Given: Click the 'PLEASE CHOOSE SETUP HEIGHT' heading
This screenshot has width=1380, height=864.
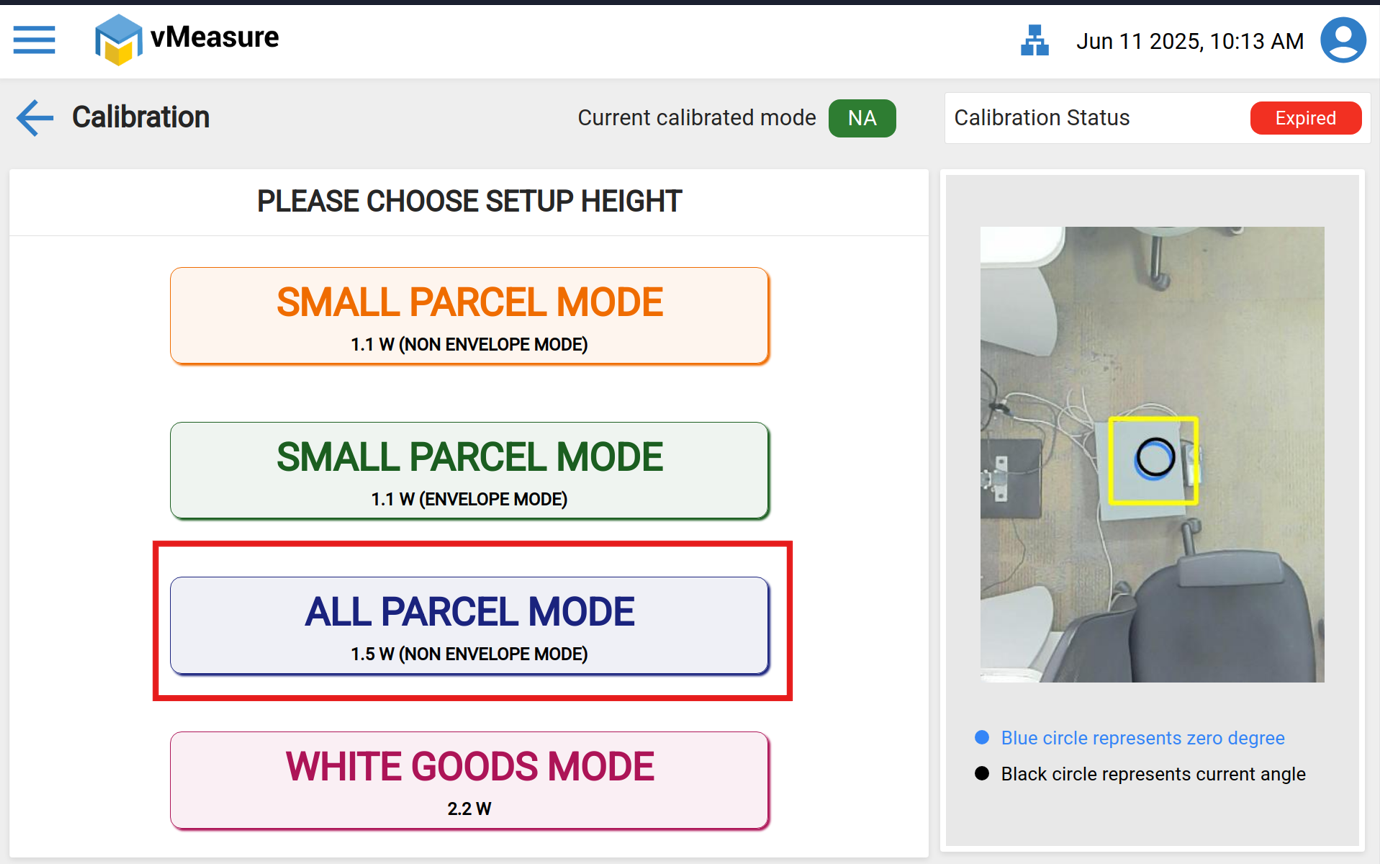Looking at the screenshot, I should (469, 201).
